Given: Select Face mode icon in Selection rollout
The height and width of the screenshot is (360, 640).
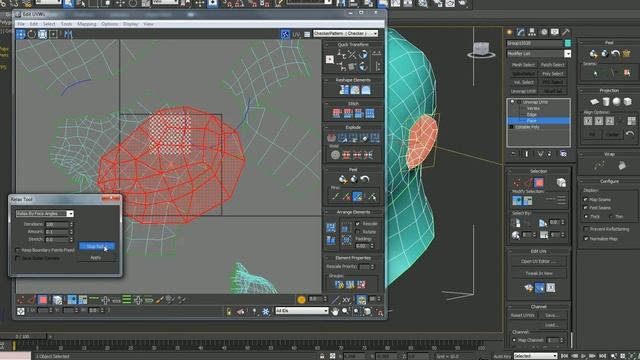Looking at the screenshot, I should (539, 182).
